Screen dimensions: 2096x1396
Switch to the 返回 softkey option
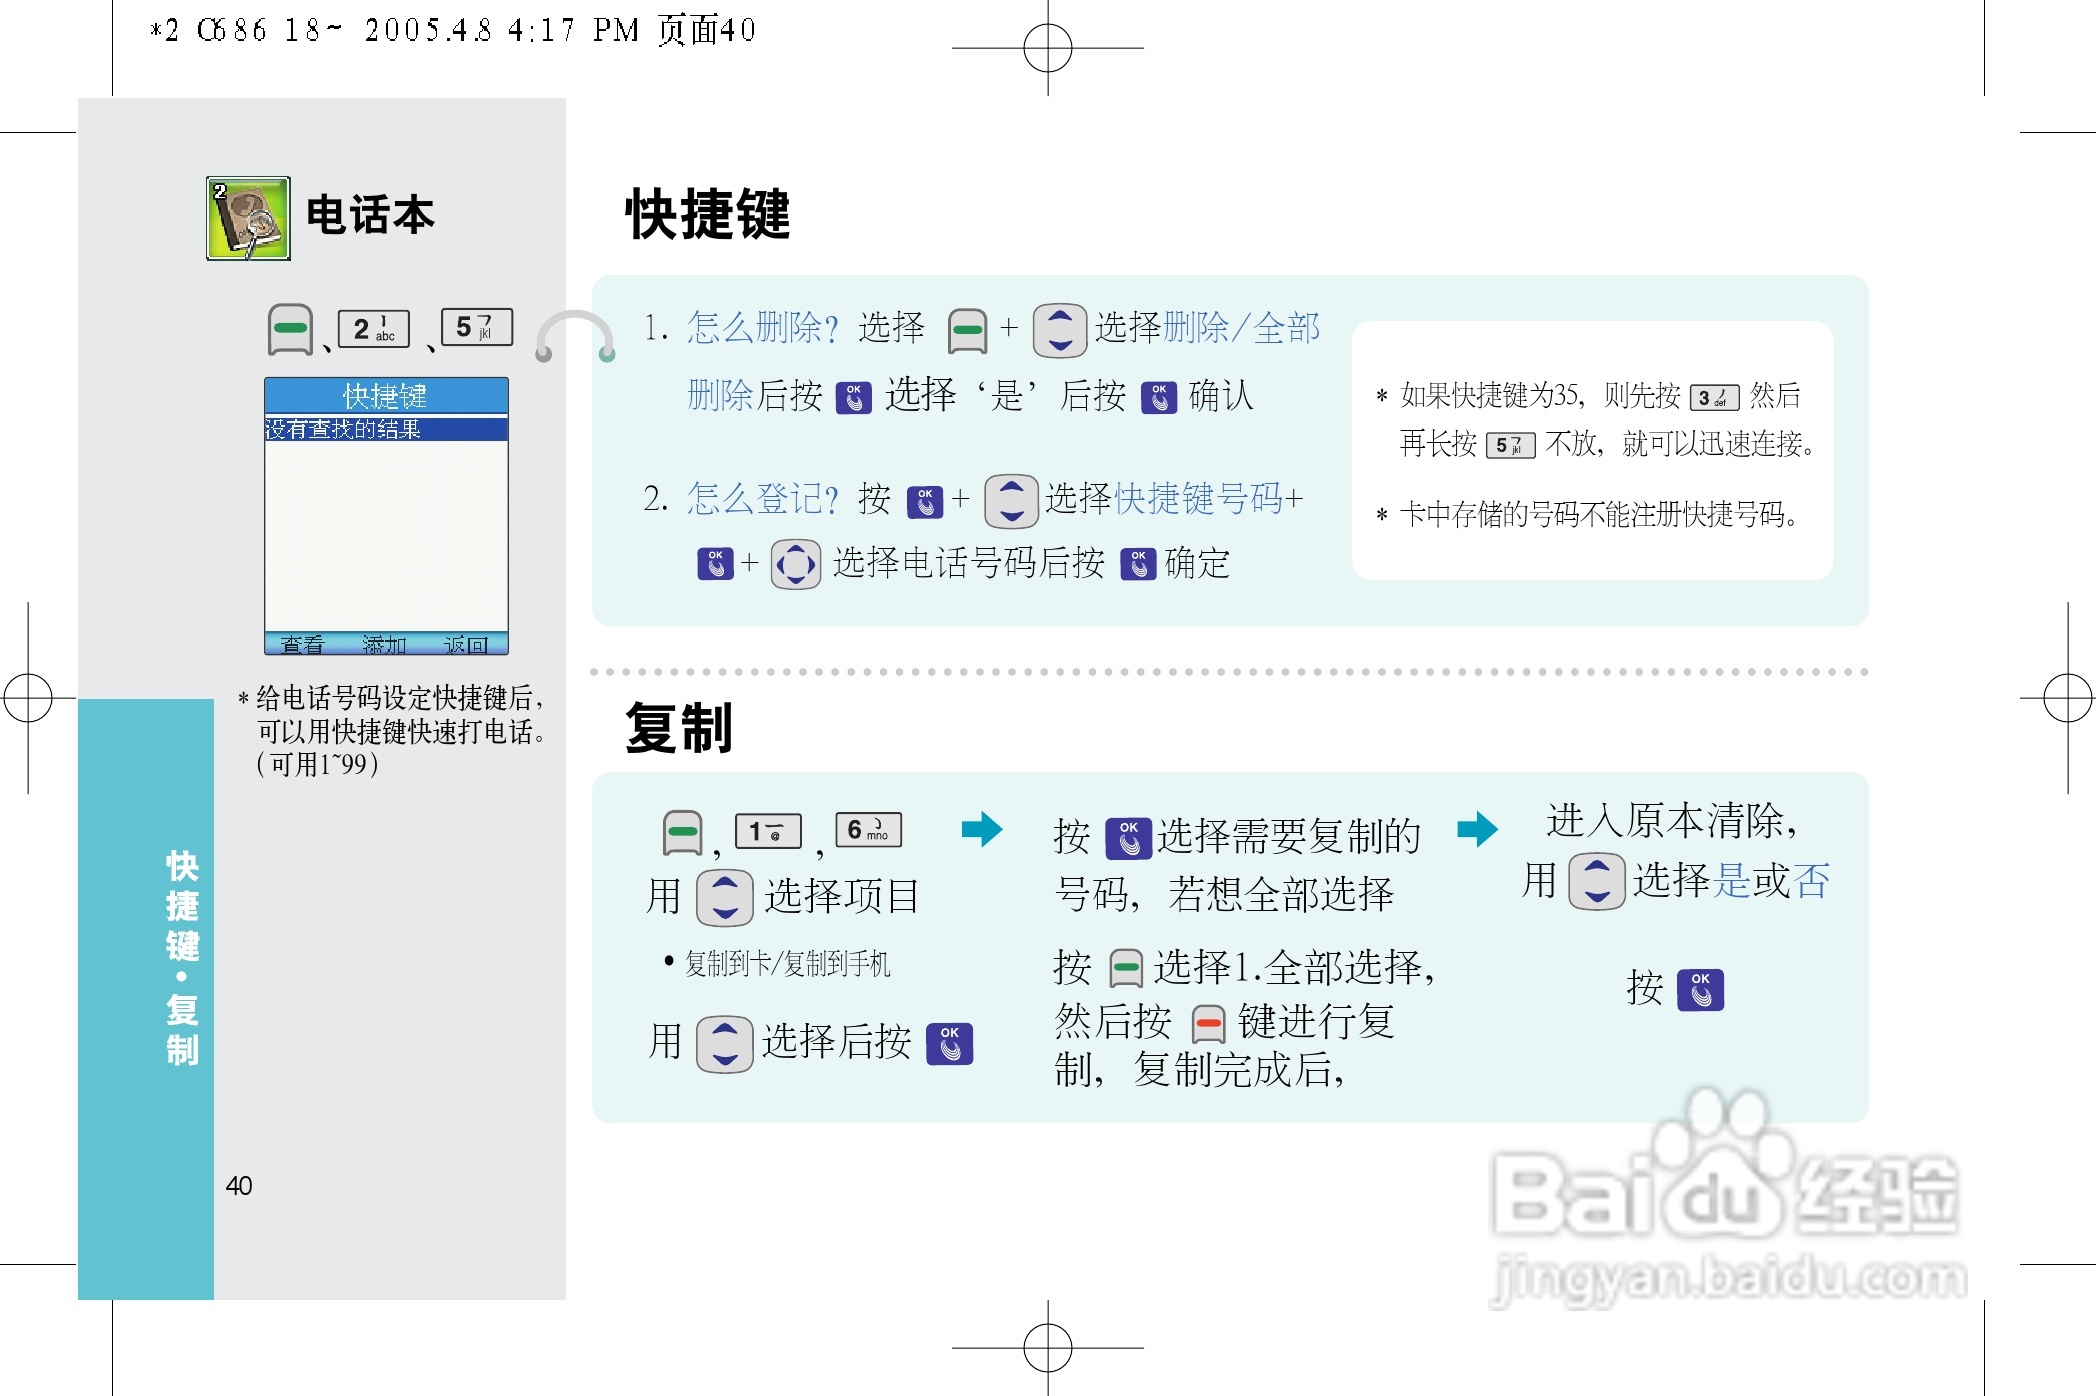(467, 645)
